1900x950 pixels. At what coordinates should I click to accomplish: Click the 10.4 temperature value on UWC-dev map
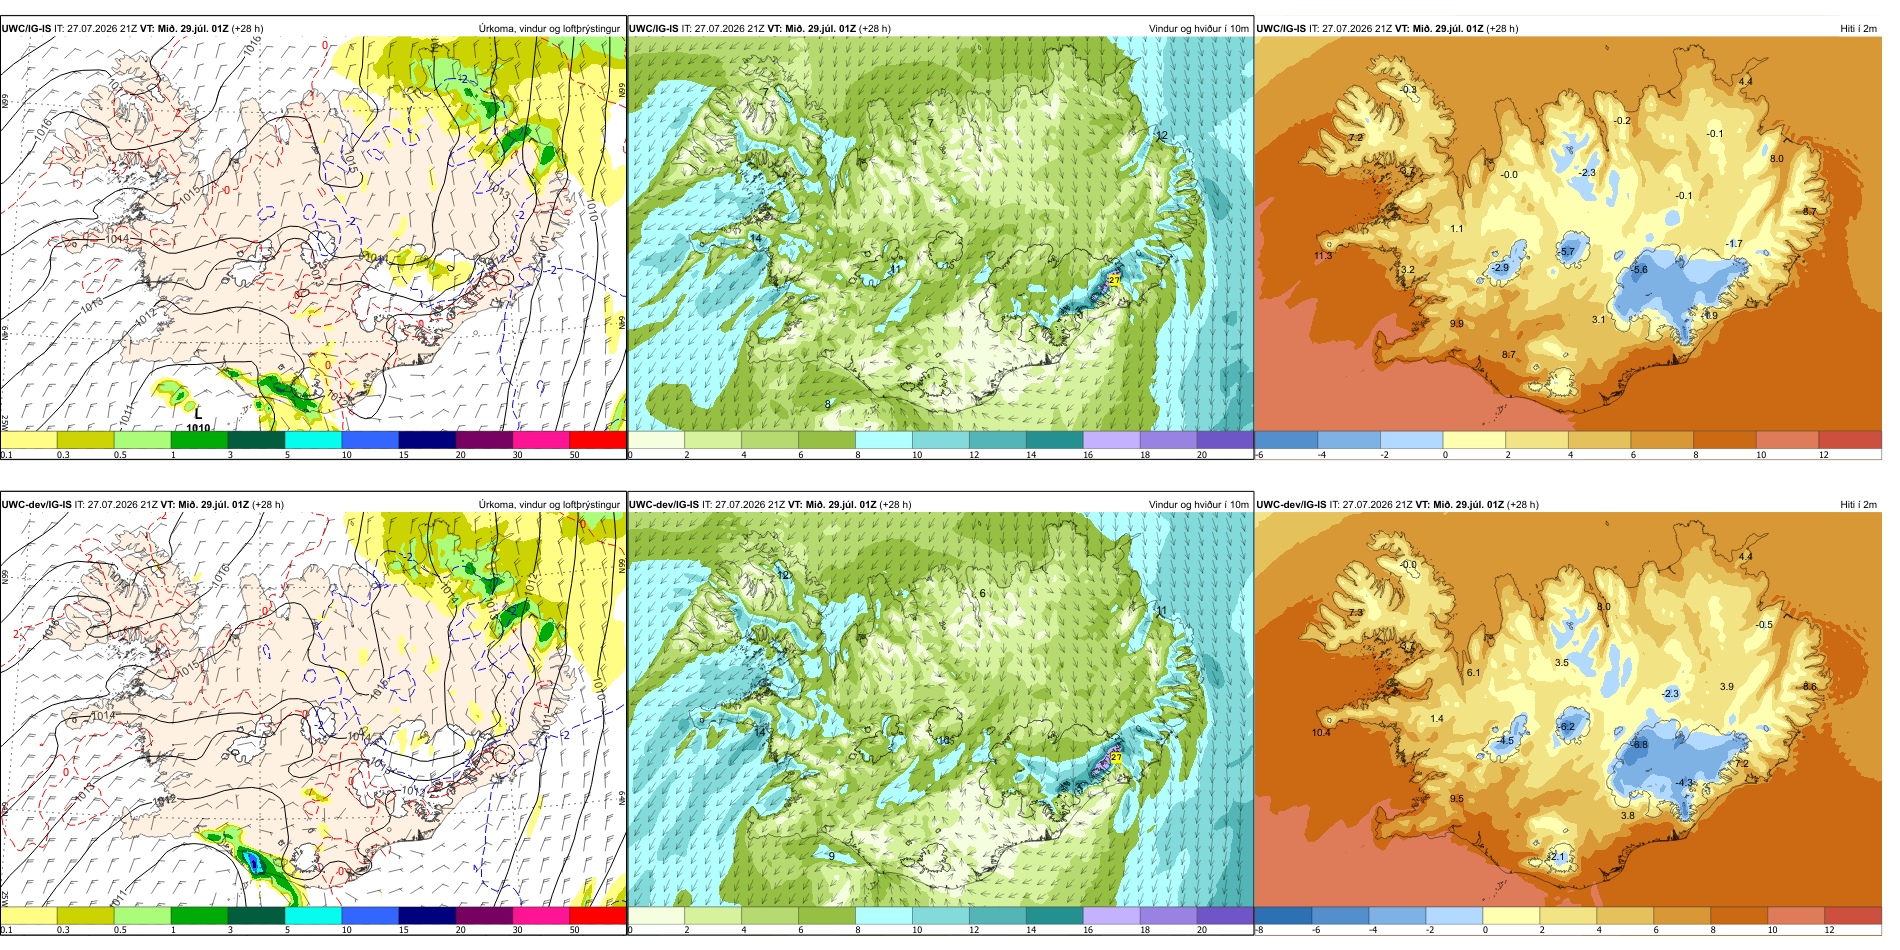pyautogui.click(x=1321, y=733)
